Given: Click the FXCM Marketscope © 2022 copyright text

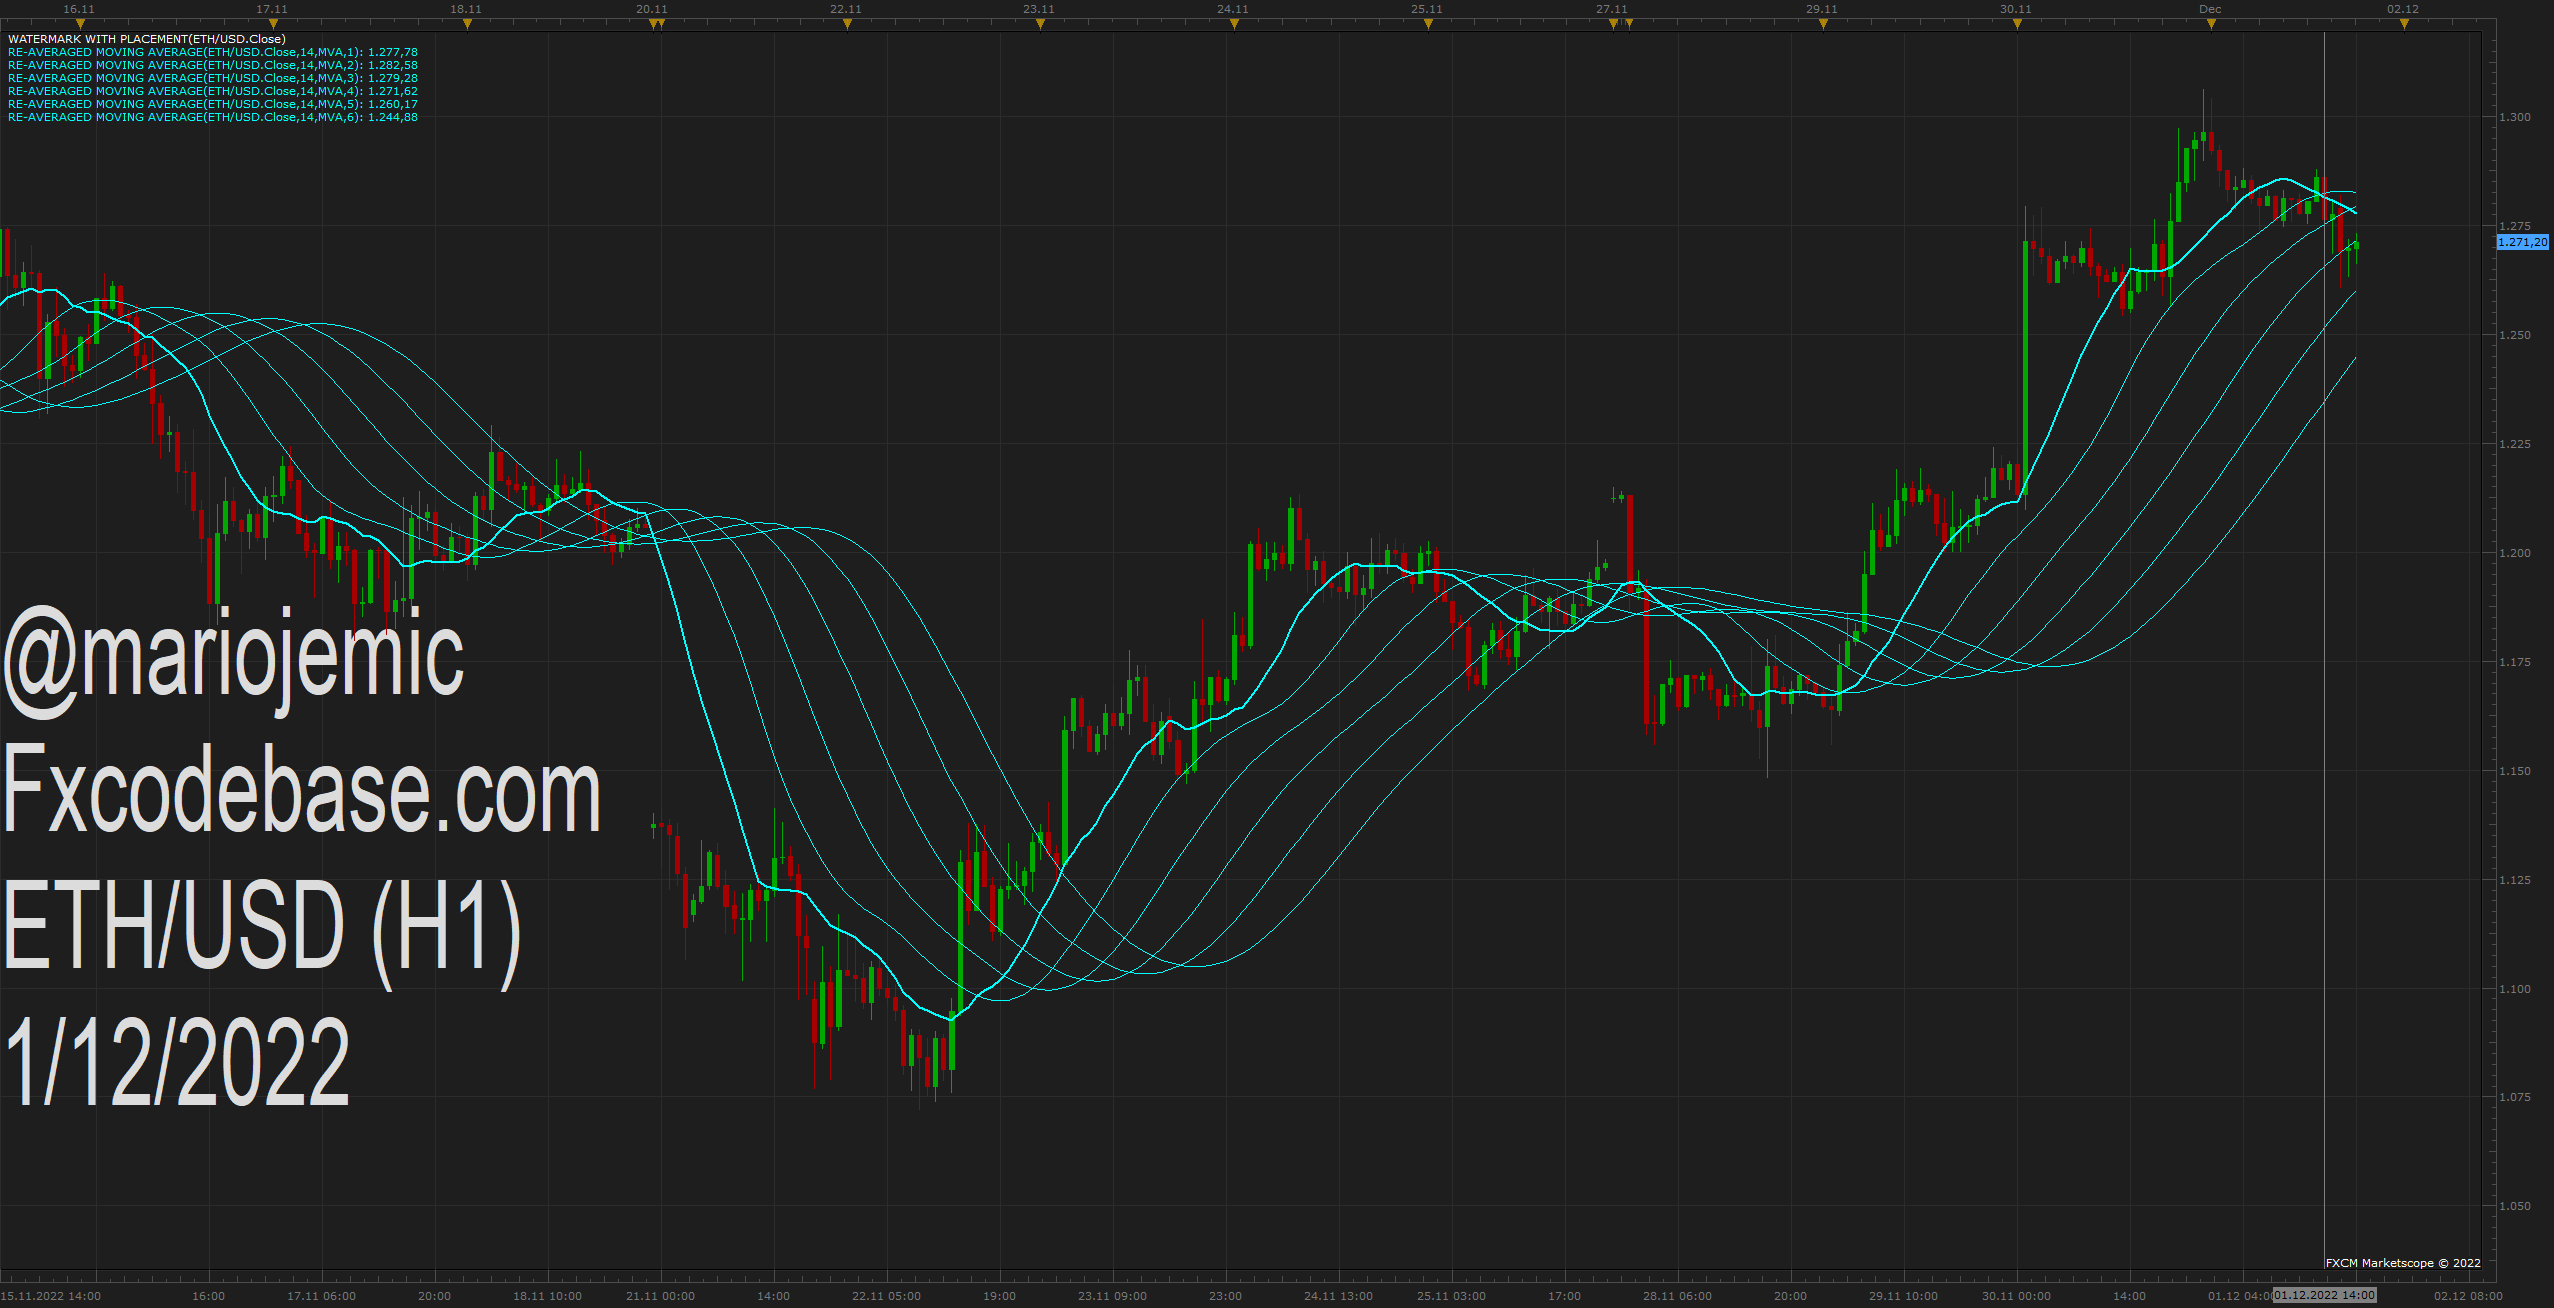Looking at the screenshot, I should coord(2403,1263).
